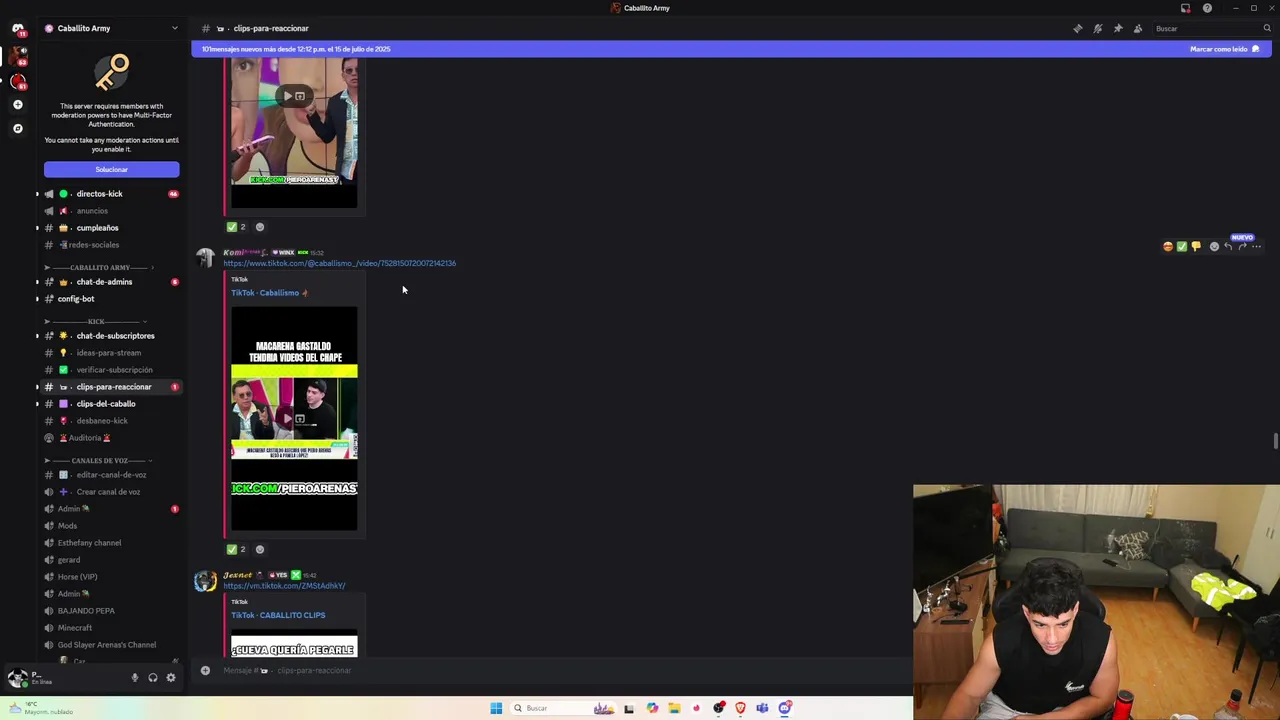Open the add reaction smiley picker

pyautogui.click(x=1214, y=246)
